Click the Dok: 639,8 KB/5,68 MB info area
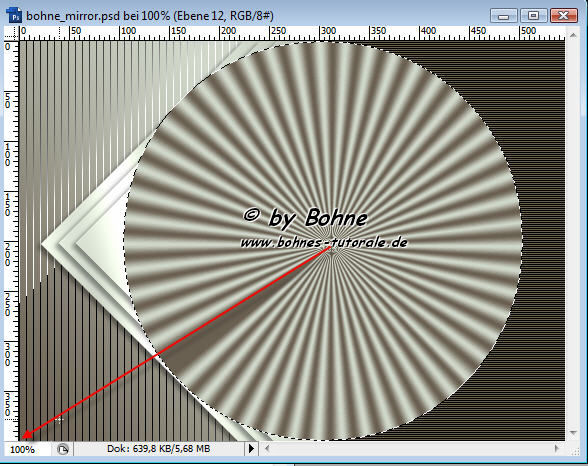This screenshot has height=466, width=588. coord(159,448)
